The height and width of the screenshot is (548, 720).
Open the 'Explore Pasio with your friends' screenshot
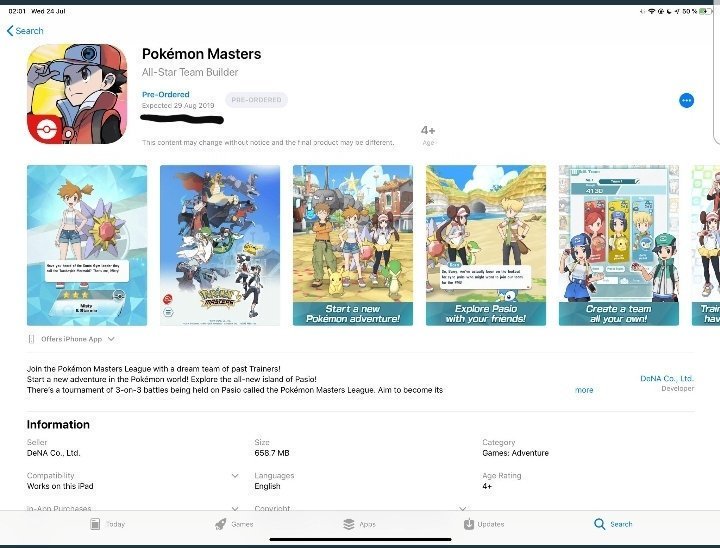486,245
